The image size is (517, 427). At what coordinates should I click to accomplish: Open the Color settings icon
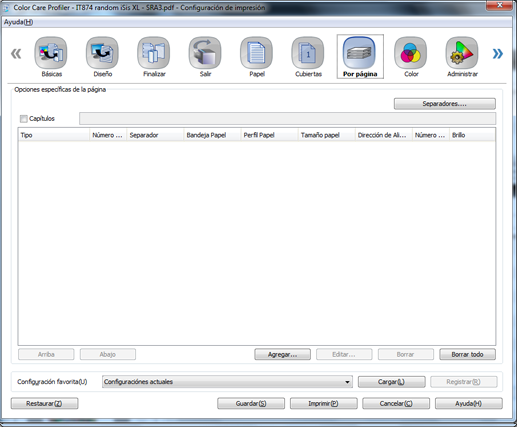click(411, 53)
